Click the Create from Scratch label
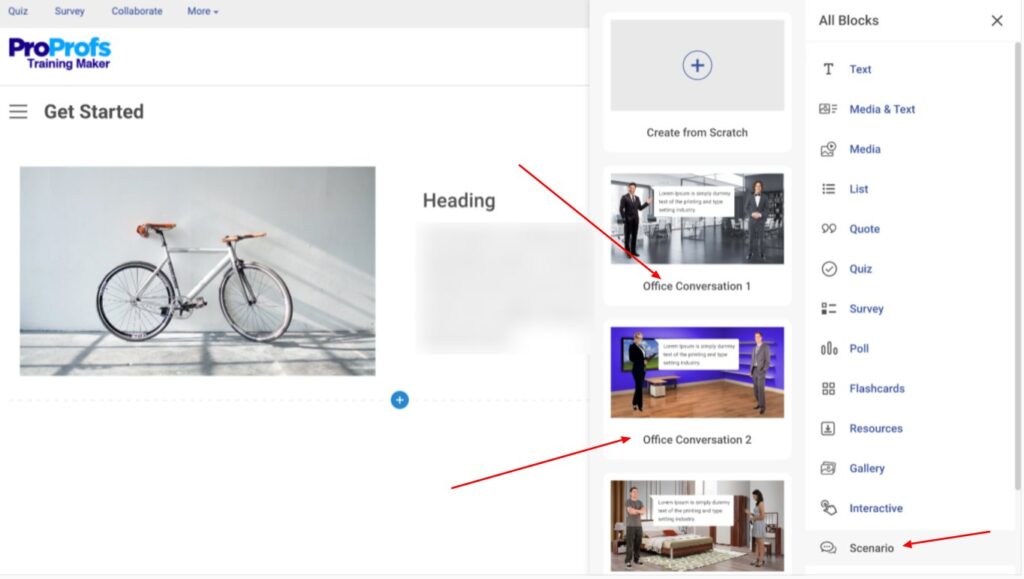The height and width of the screenshot is (579, 1024). click(x=697, y=133)
